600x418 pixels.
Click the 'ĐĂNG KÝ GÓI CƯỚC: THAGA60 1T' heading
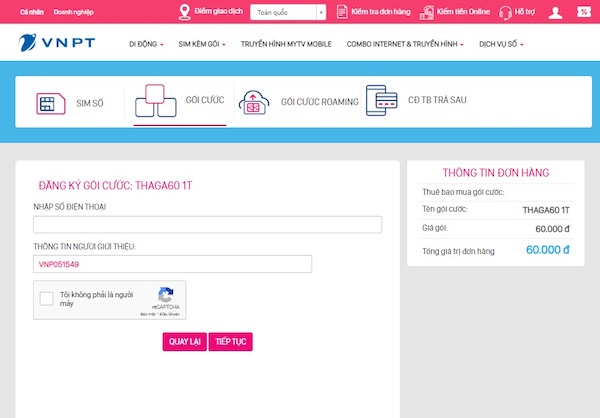click(x=115, y=186)
